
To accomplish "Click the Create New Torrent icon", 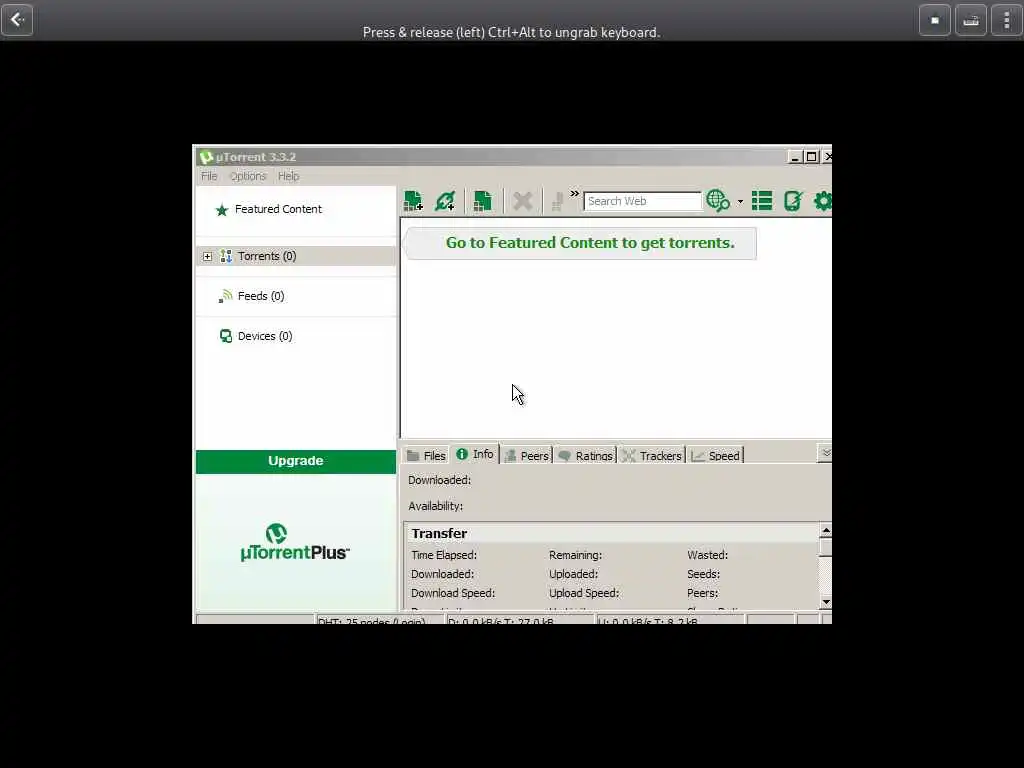I will (x=483, y=201).
